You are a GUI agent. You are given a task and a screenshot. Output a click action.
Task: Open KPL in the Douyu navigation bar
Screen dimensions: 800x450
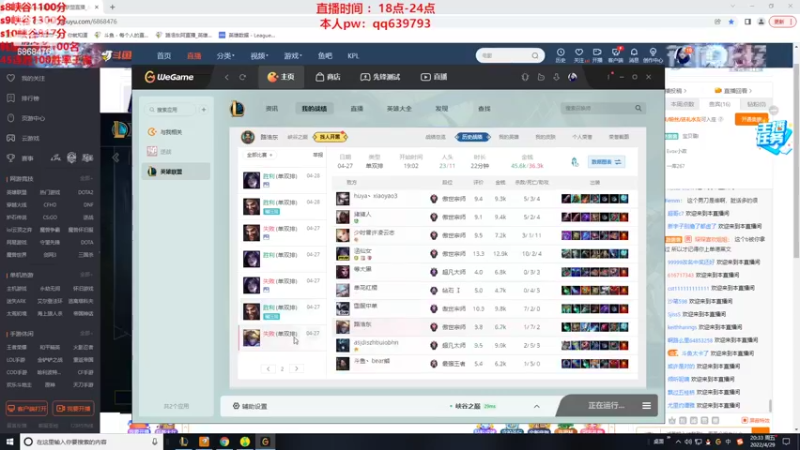pos(353,56)
